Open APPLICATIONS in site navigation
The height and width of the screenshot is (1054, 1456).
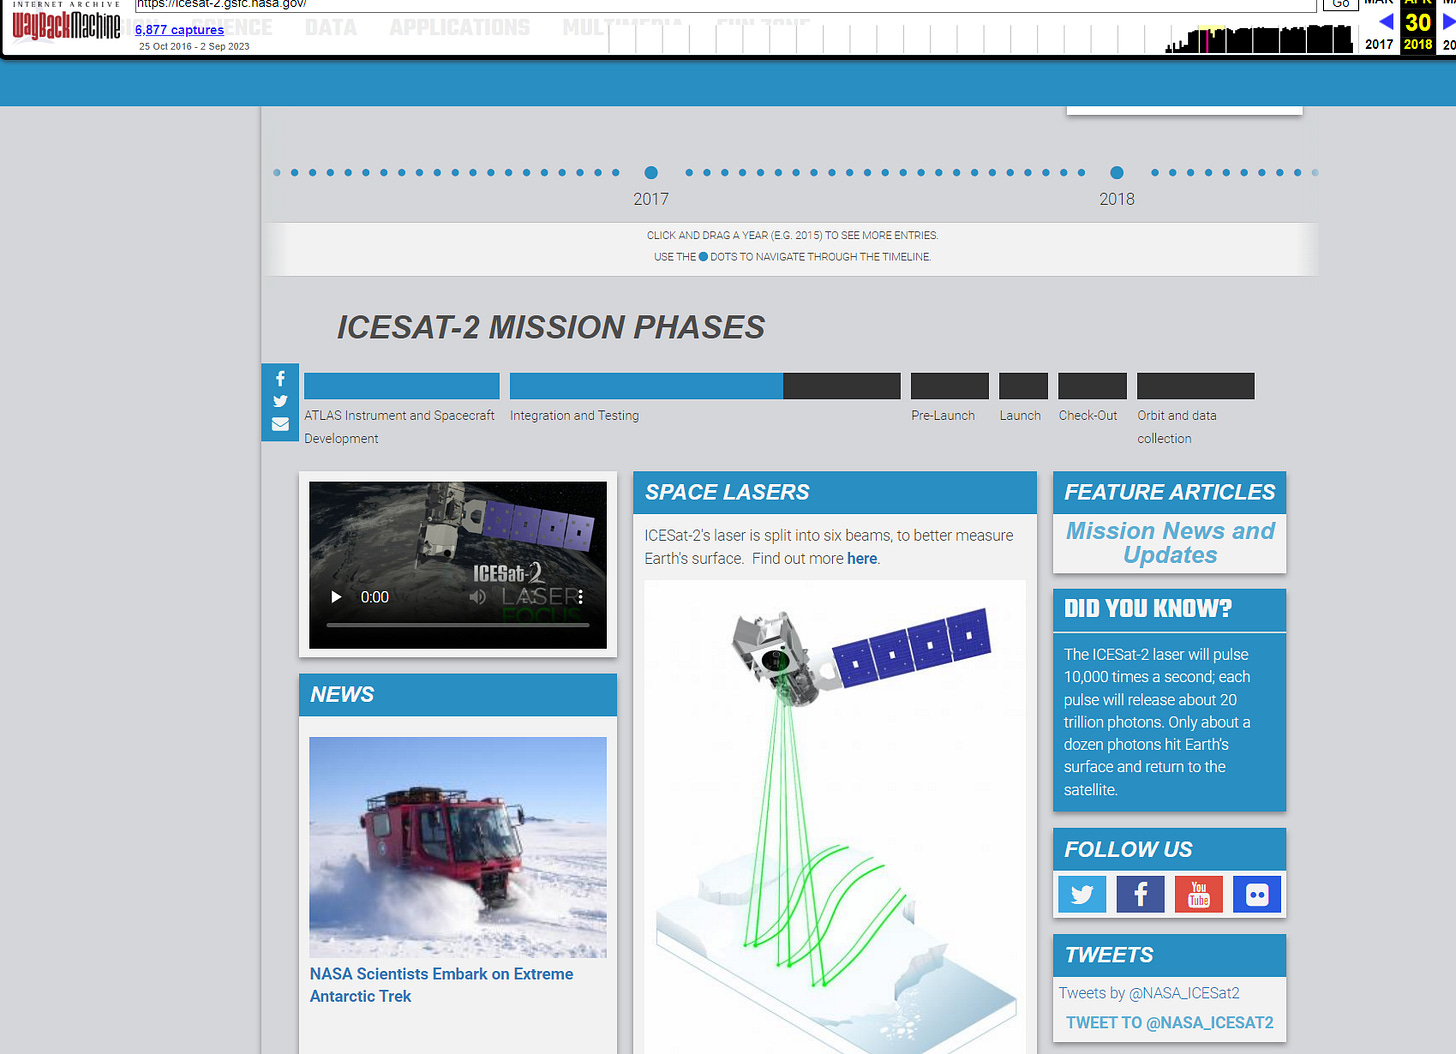(x=460, y=27)
